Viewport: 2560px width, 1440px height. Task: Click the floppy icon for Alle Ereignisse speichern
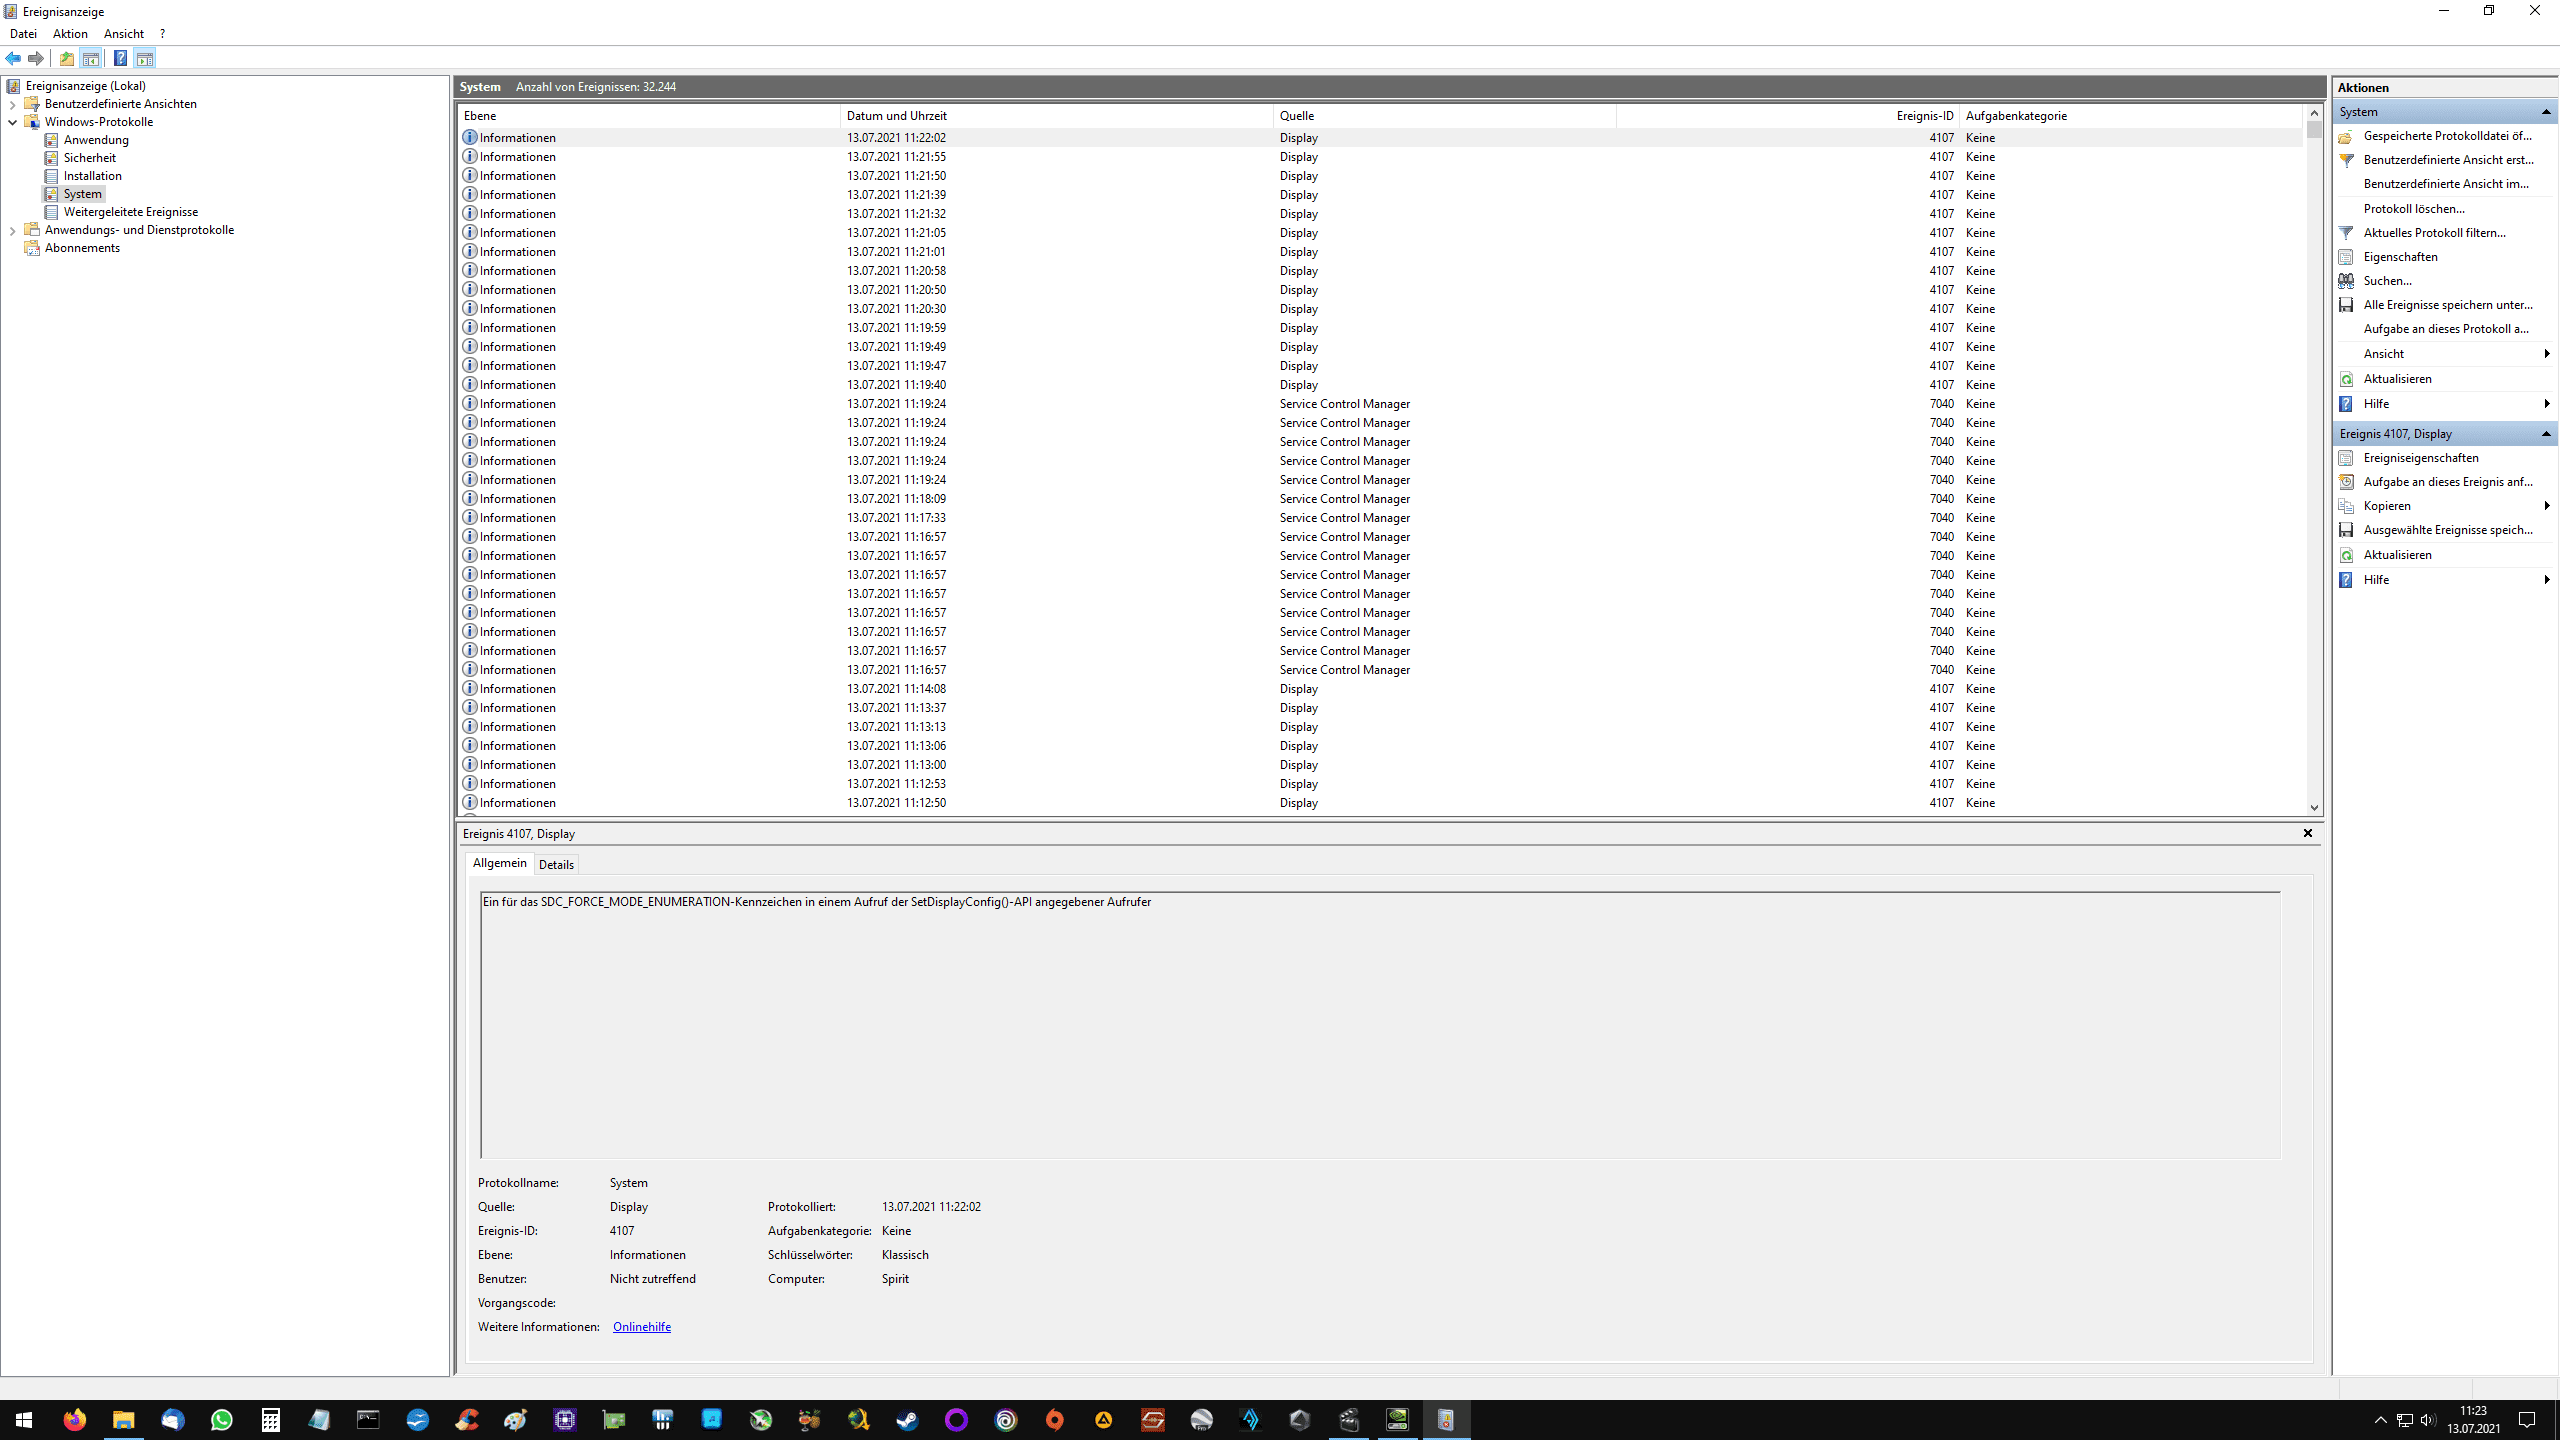2346,305
